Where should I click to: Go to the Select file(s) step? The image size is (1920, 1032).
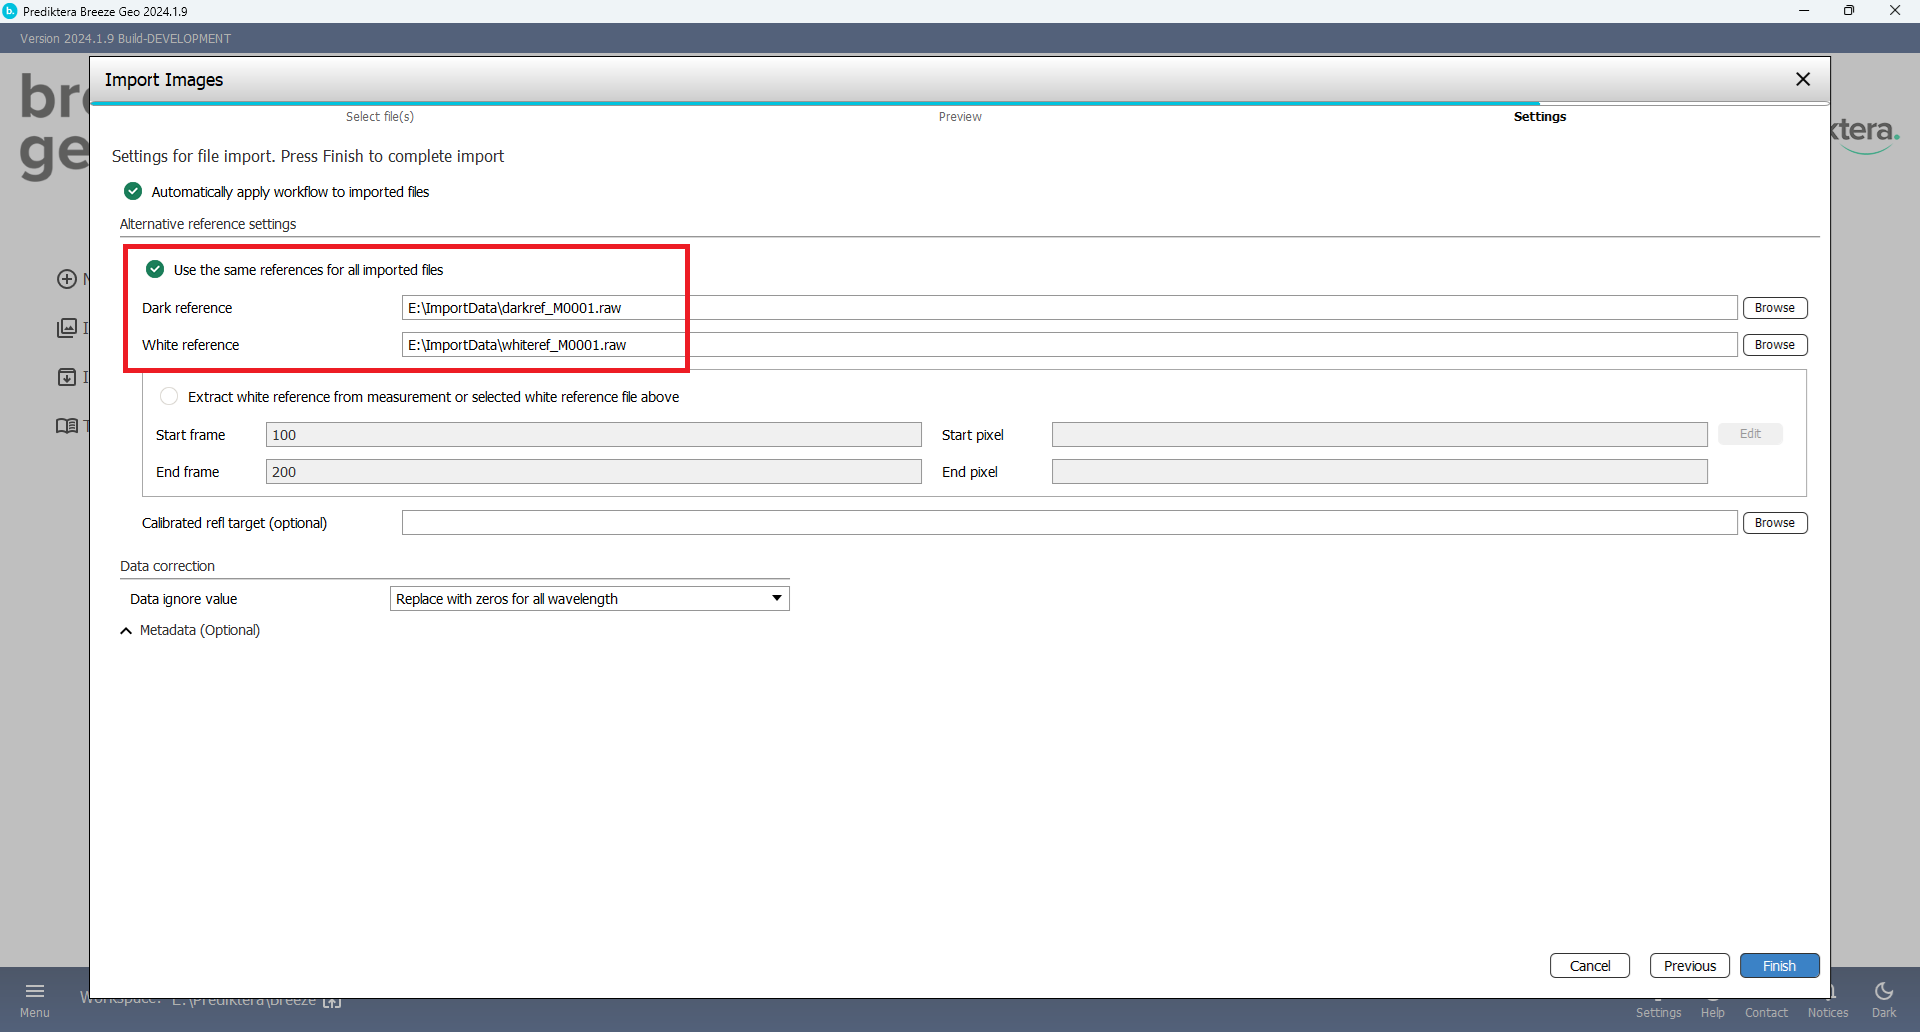click(380, 117)
